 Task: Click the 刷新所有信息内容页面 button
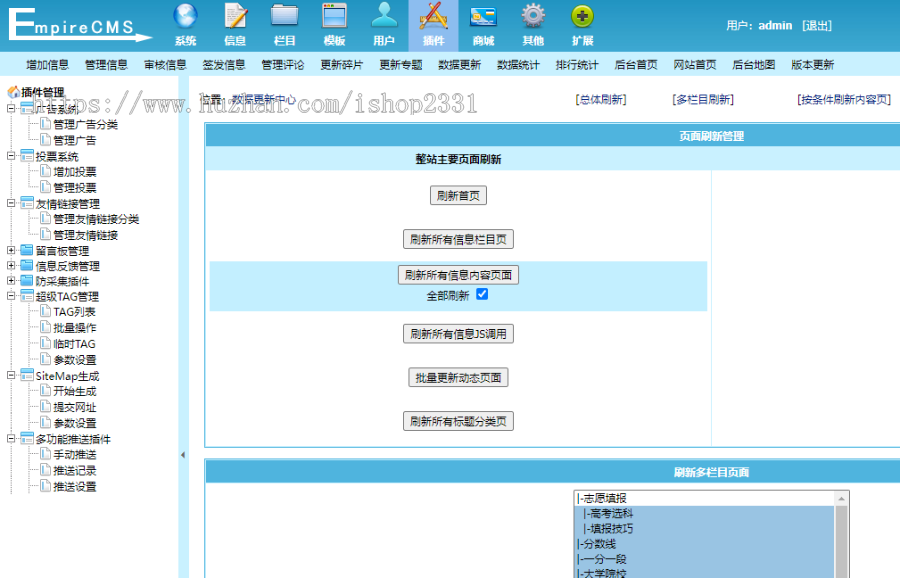459,275
